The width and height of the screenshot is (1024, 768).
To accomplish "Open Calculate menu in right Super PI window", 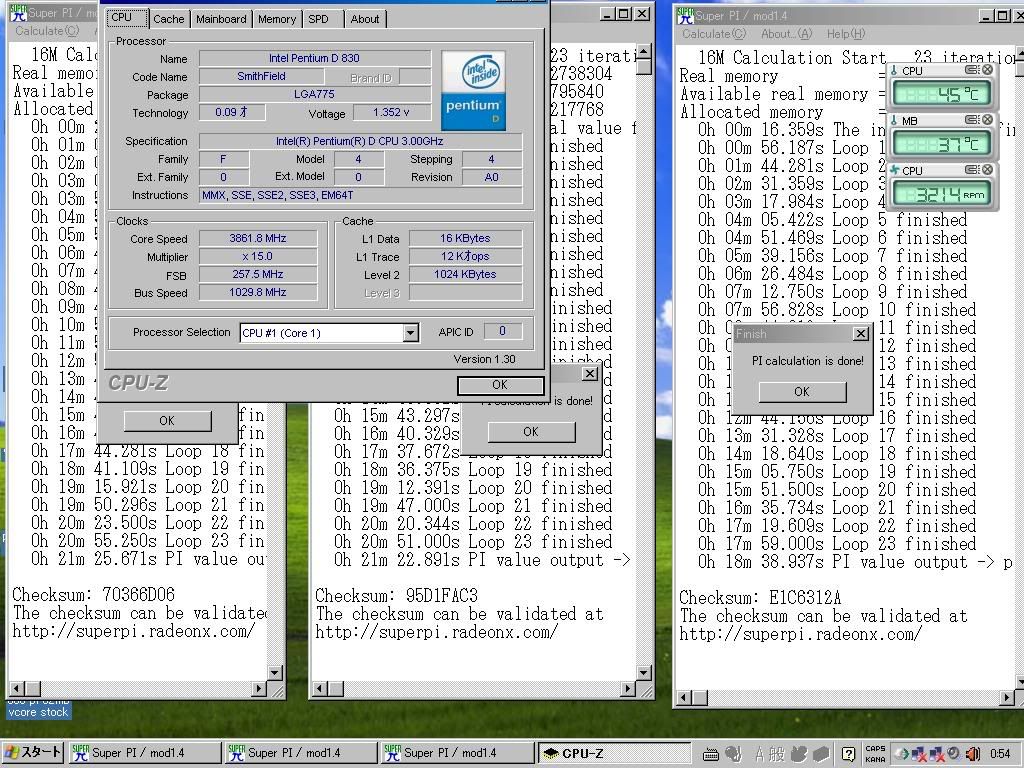I will (x=714, y=34).
